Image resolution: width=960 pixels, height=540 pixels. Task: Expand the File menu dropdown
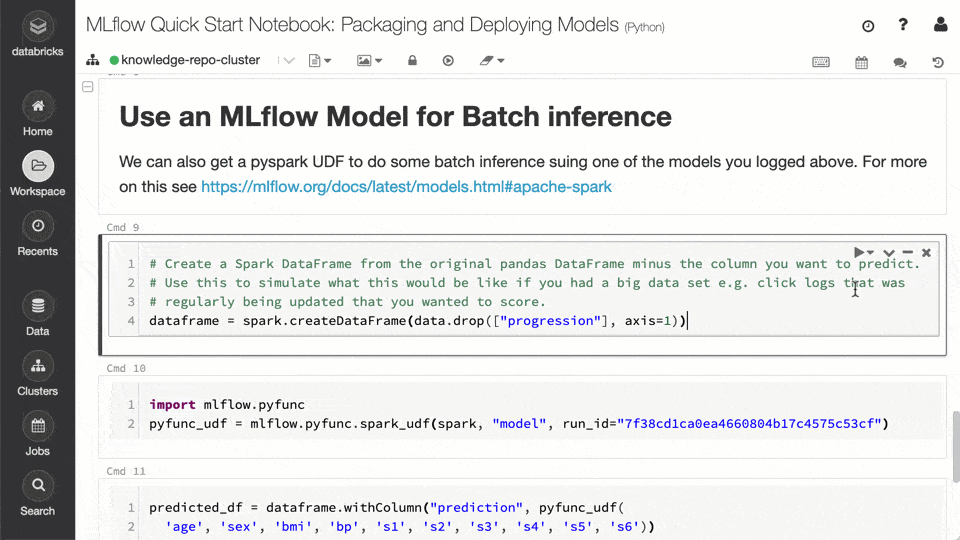320,61
